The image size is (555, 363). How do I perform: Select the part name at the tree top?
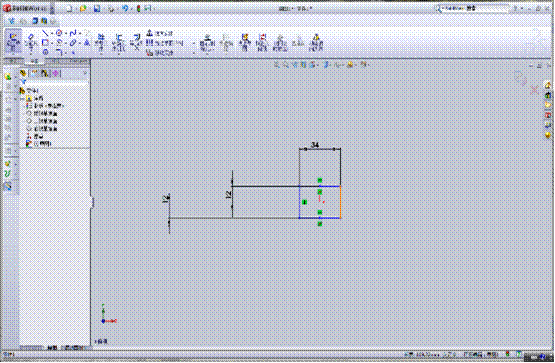[x=29, y=91]
